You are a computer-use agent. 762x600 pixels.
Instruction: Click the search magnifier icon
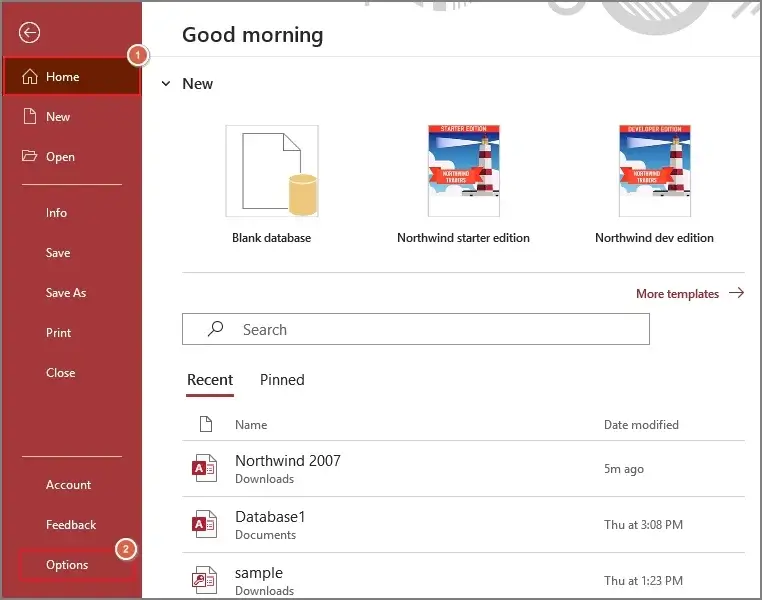[x=215, y=329]
